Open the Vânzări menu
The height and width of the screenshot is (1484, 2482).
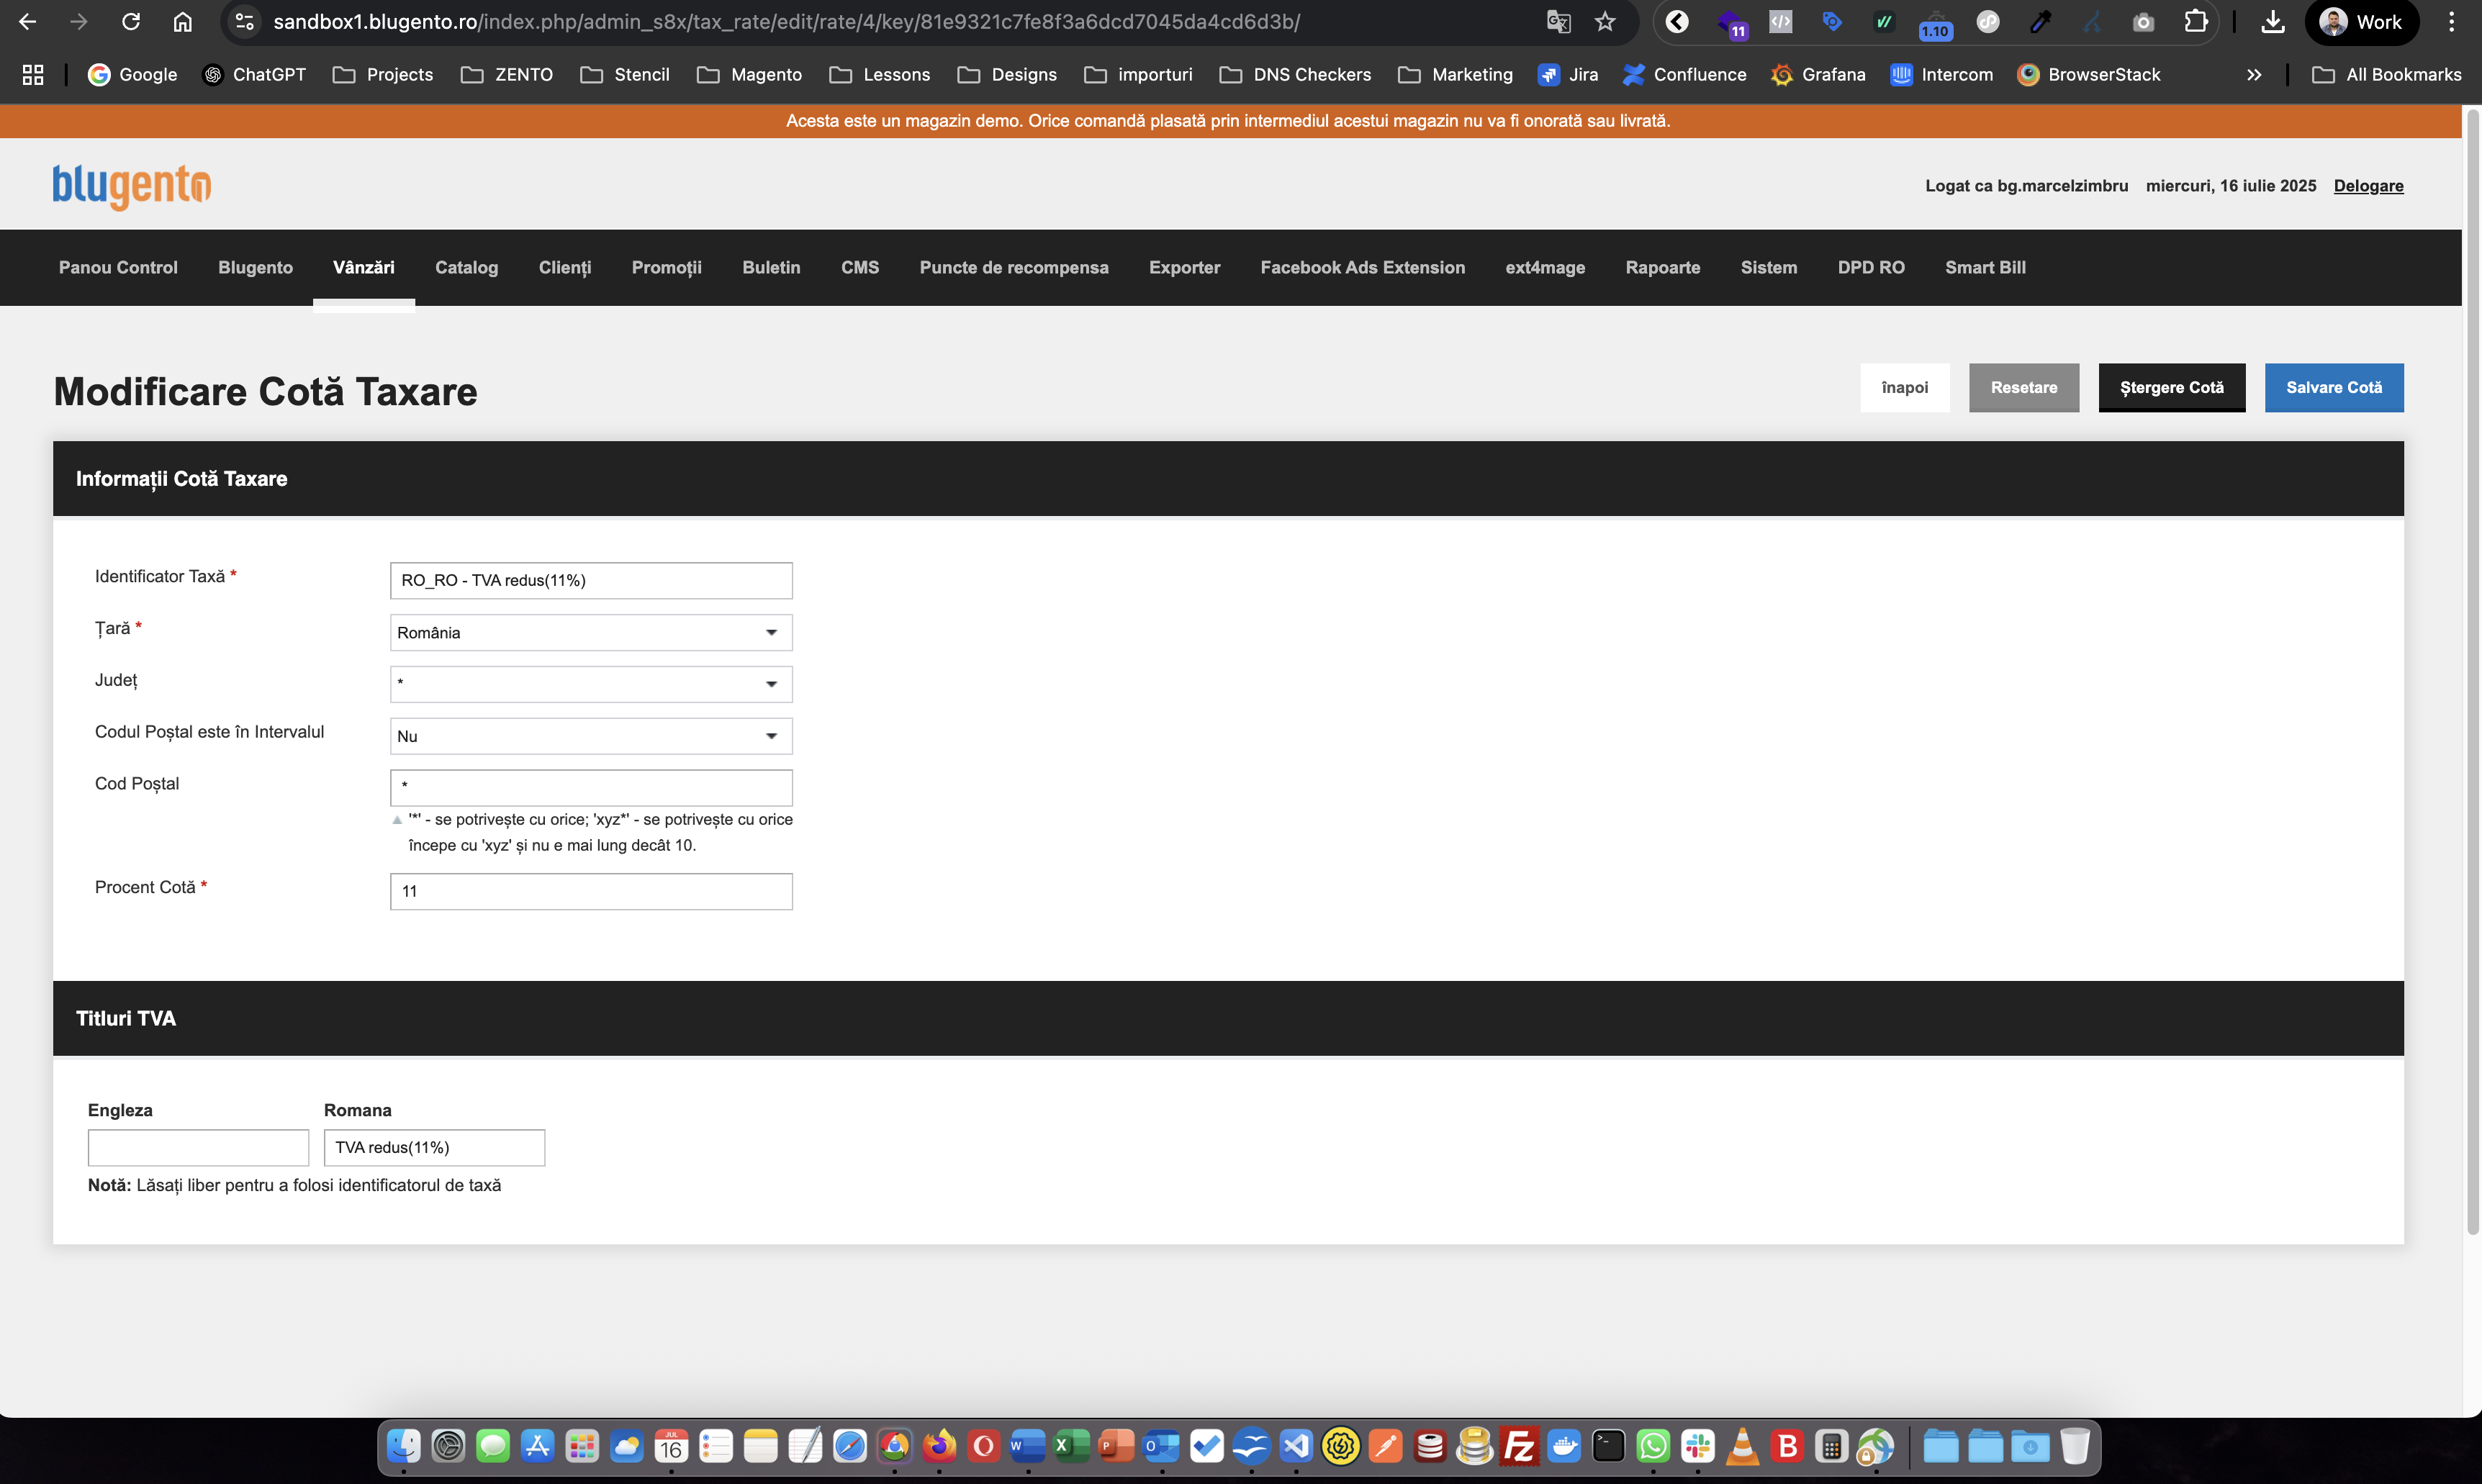[364, 268]
